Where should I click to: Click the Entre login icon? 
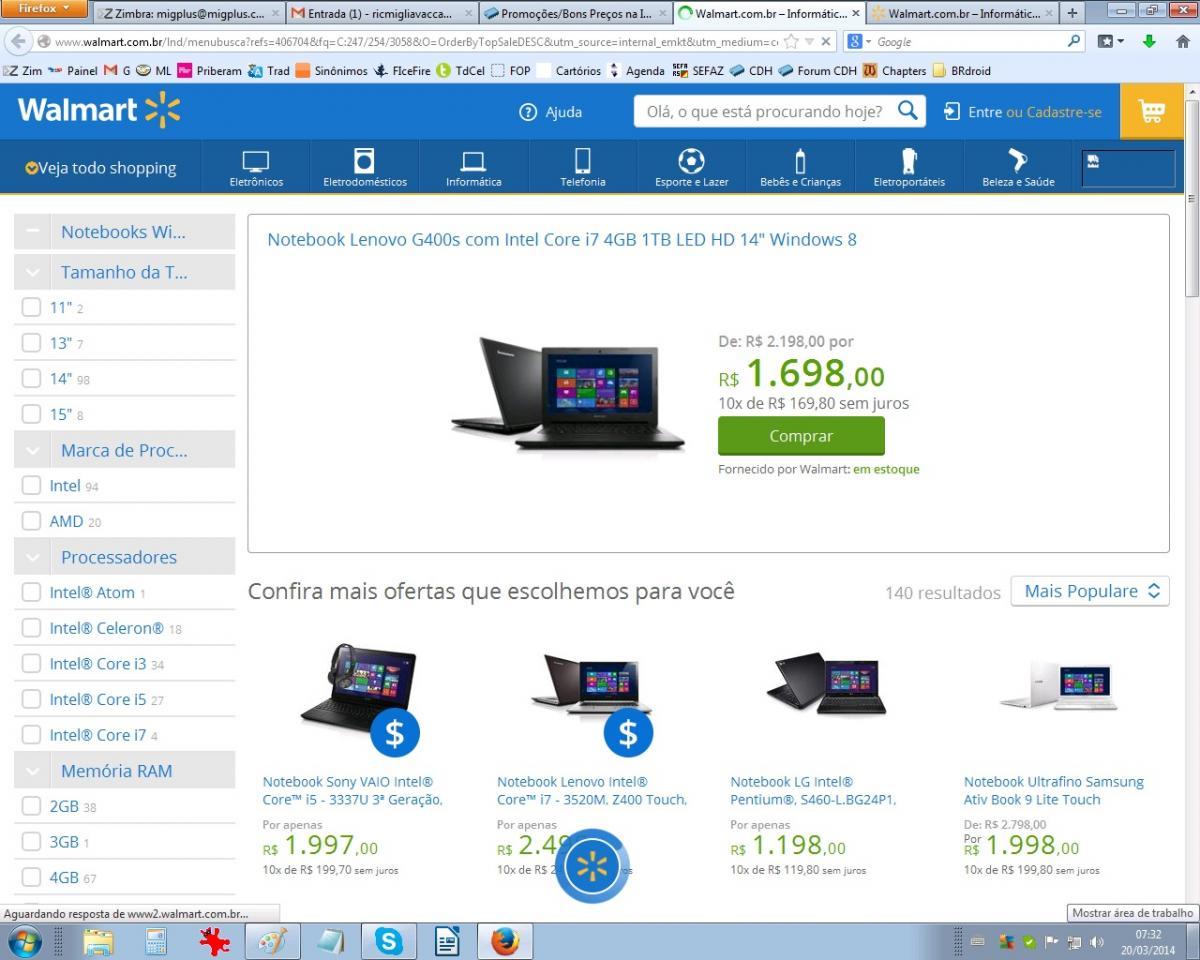tap(952, 112)
